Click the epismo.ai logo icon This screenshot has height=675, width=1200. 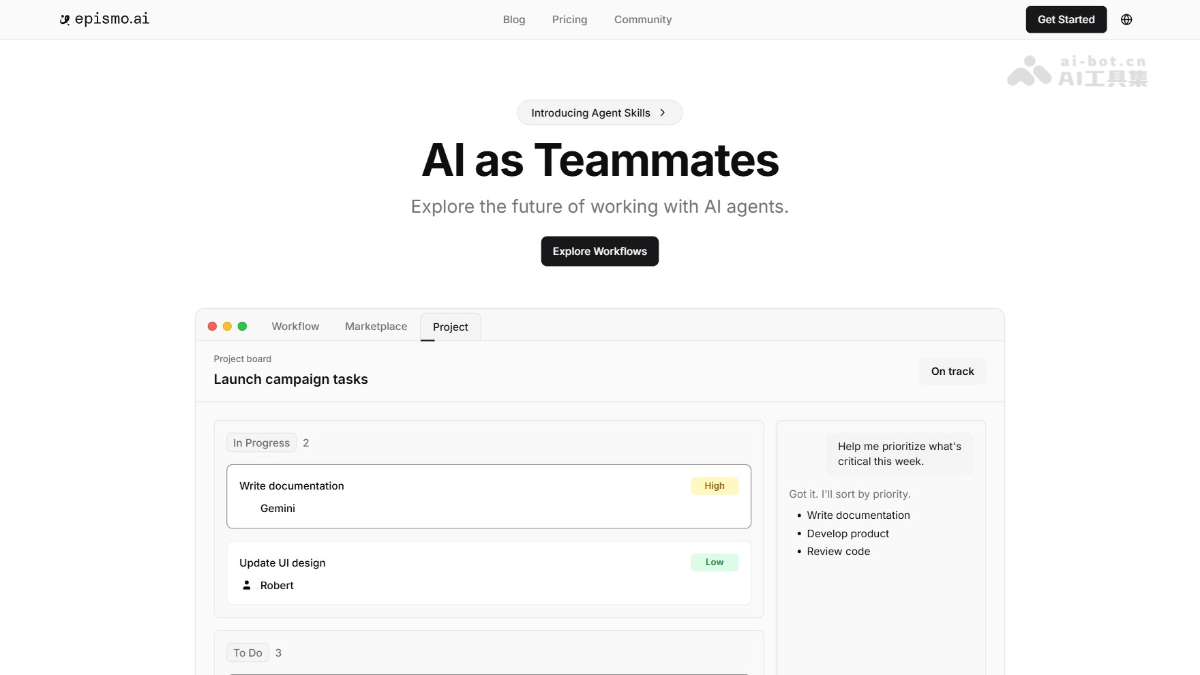(x=65, y=20)
